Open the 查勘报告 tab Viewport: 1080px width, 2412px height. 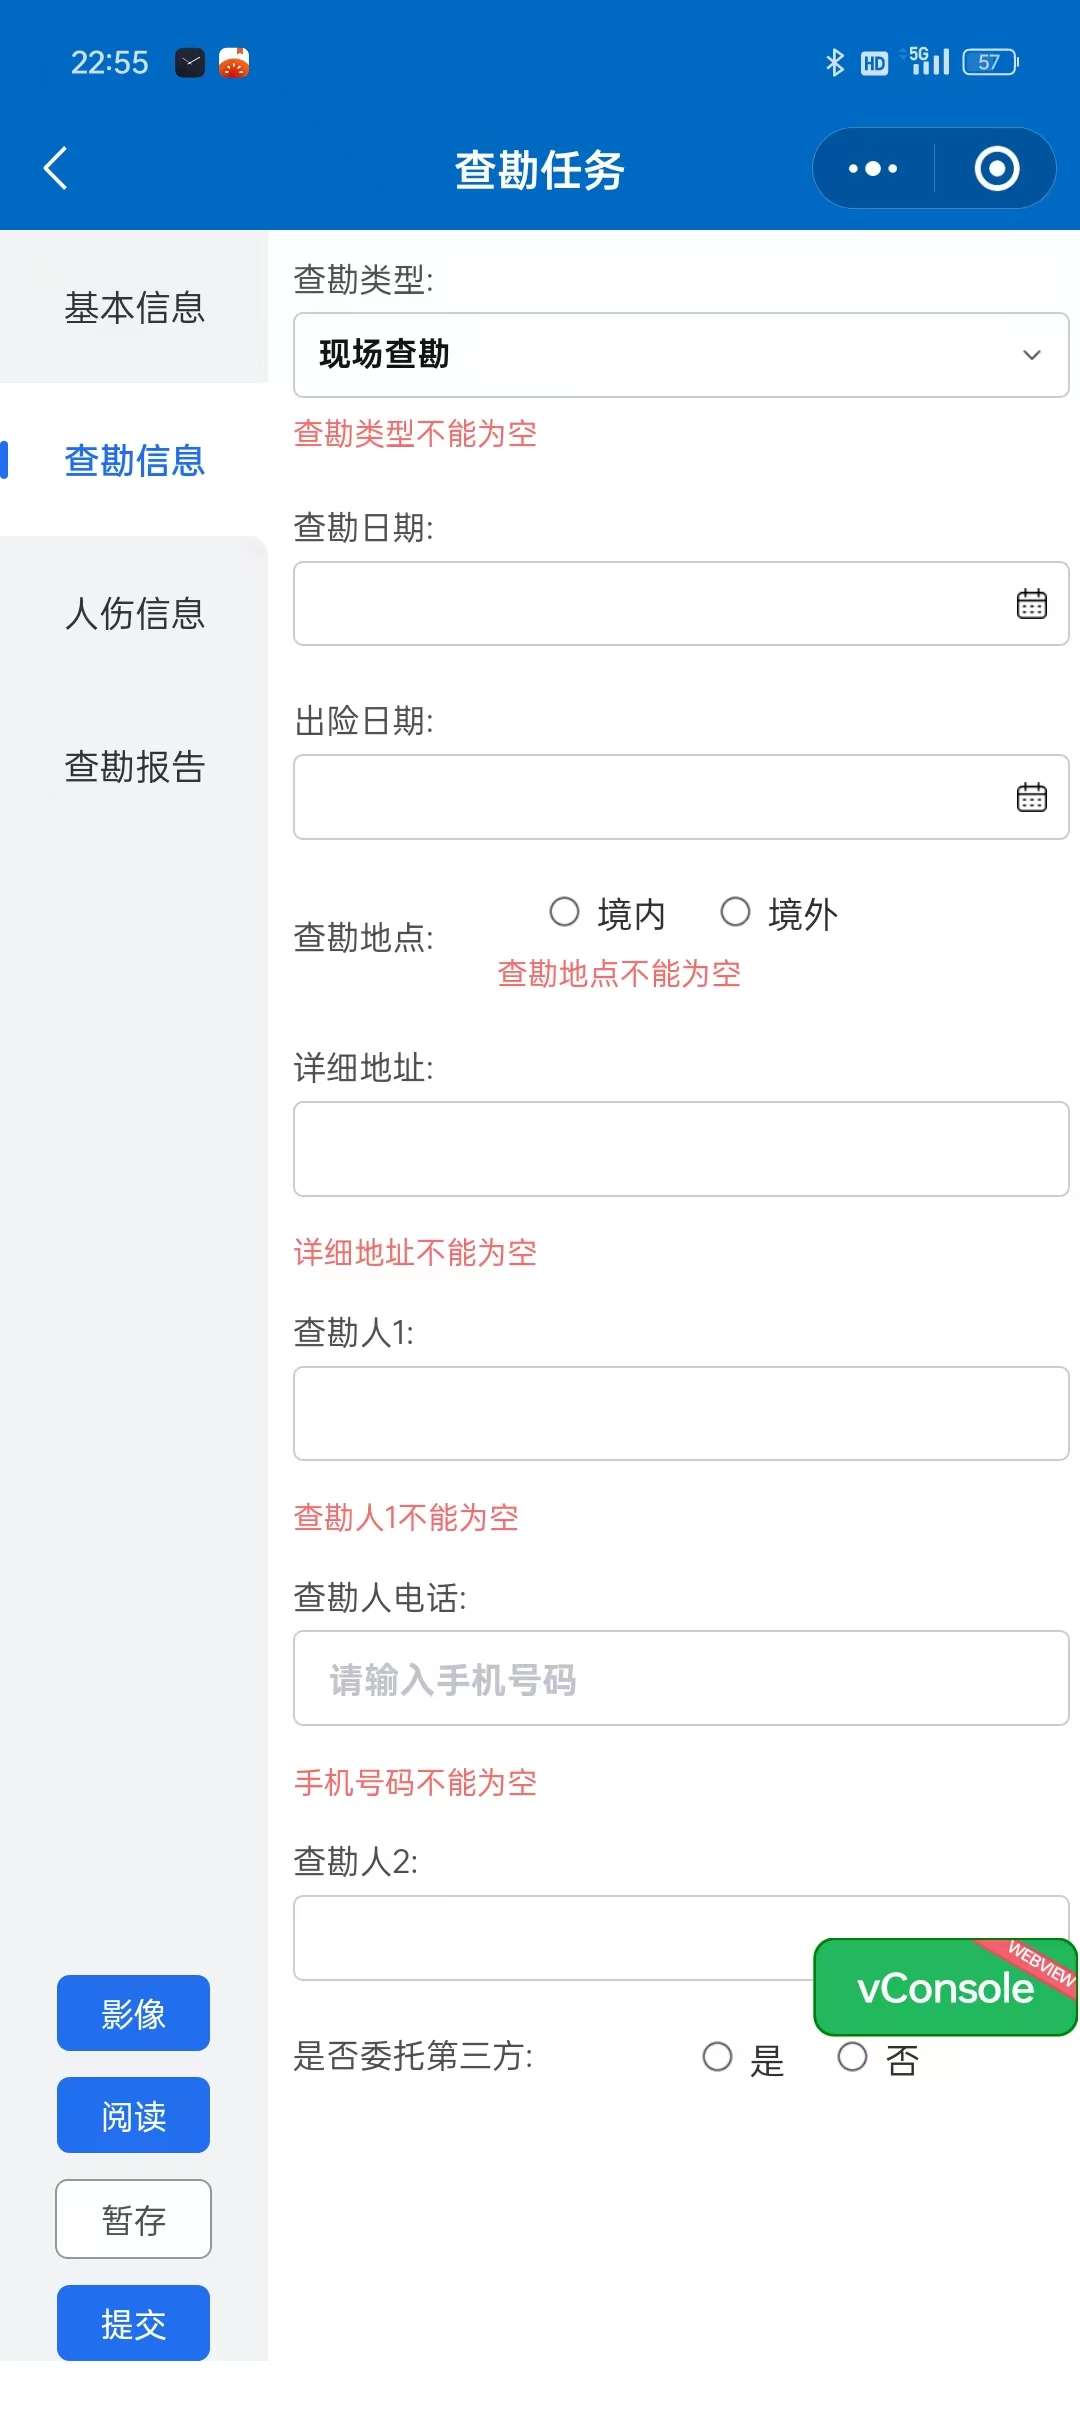(x=134, y=766)
